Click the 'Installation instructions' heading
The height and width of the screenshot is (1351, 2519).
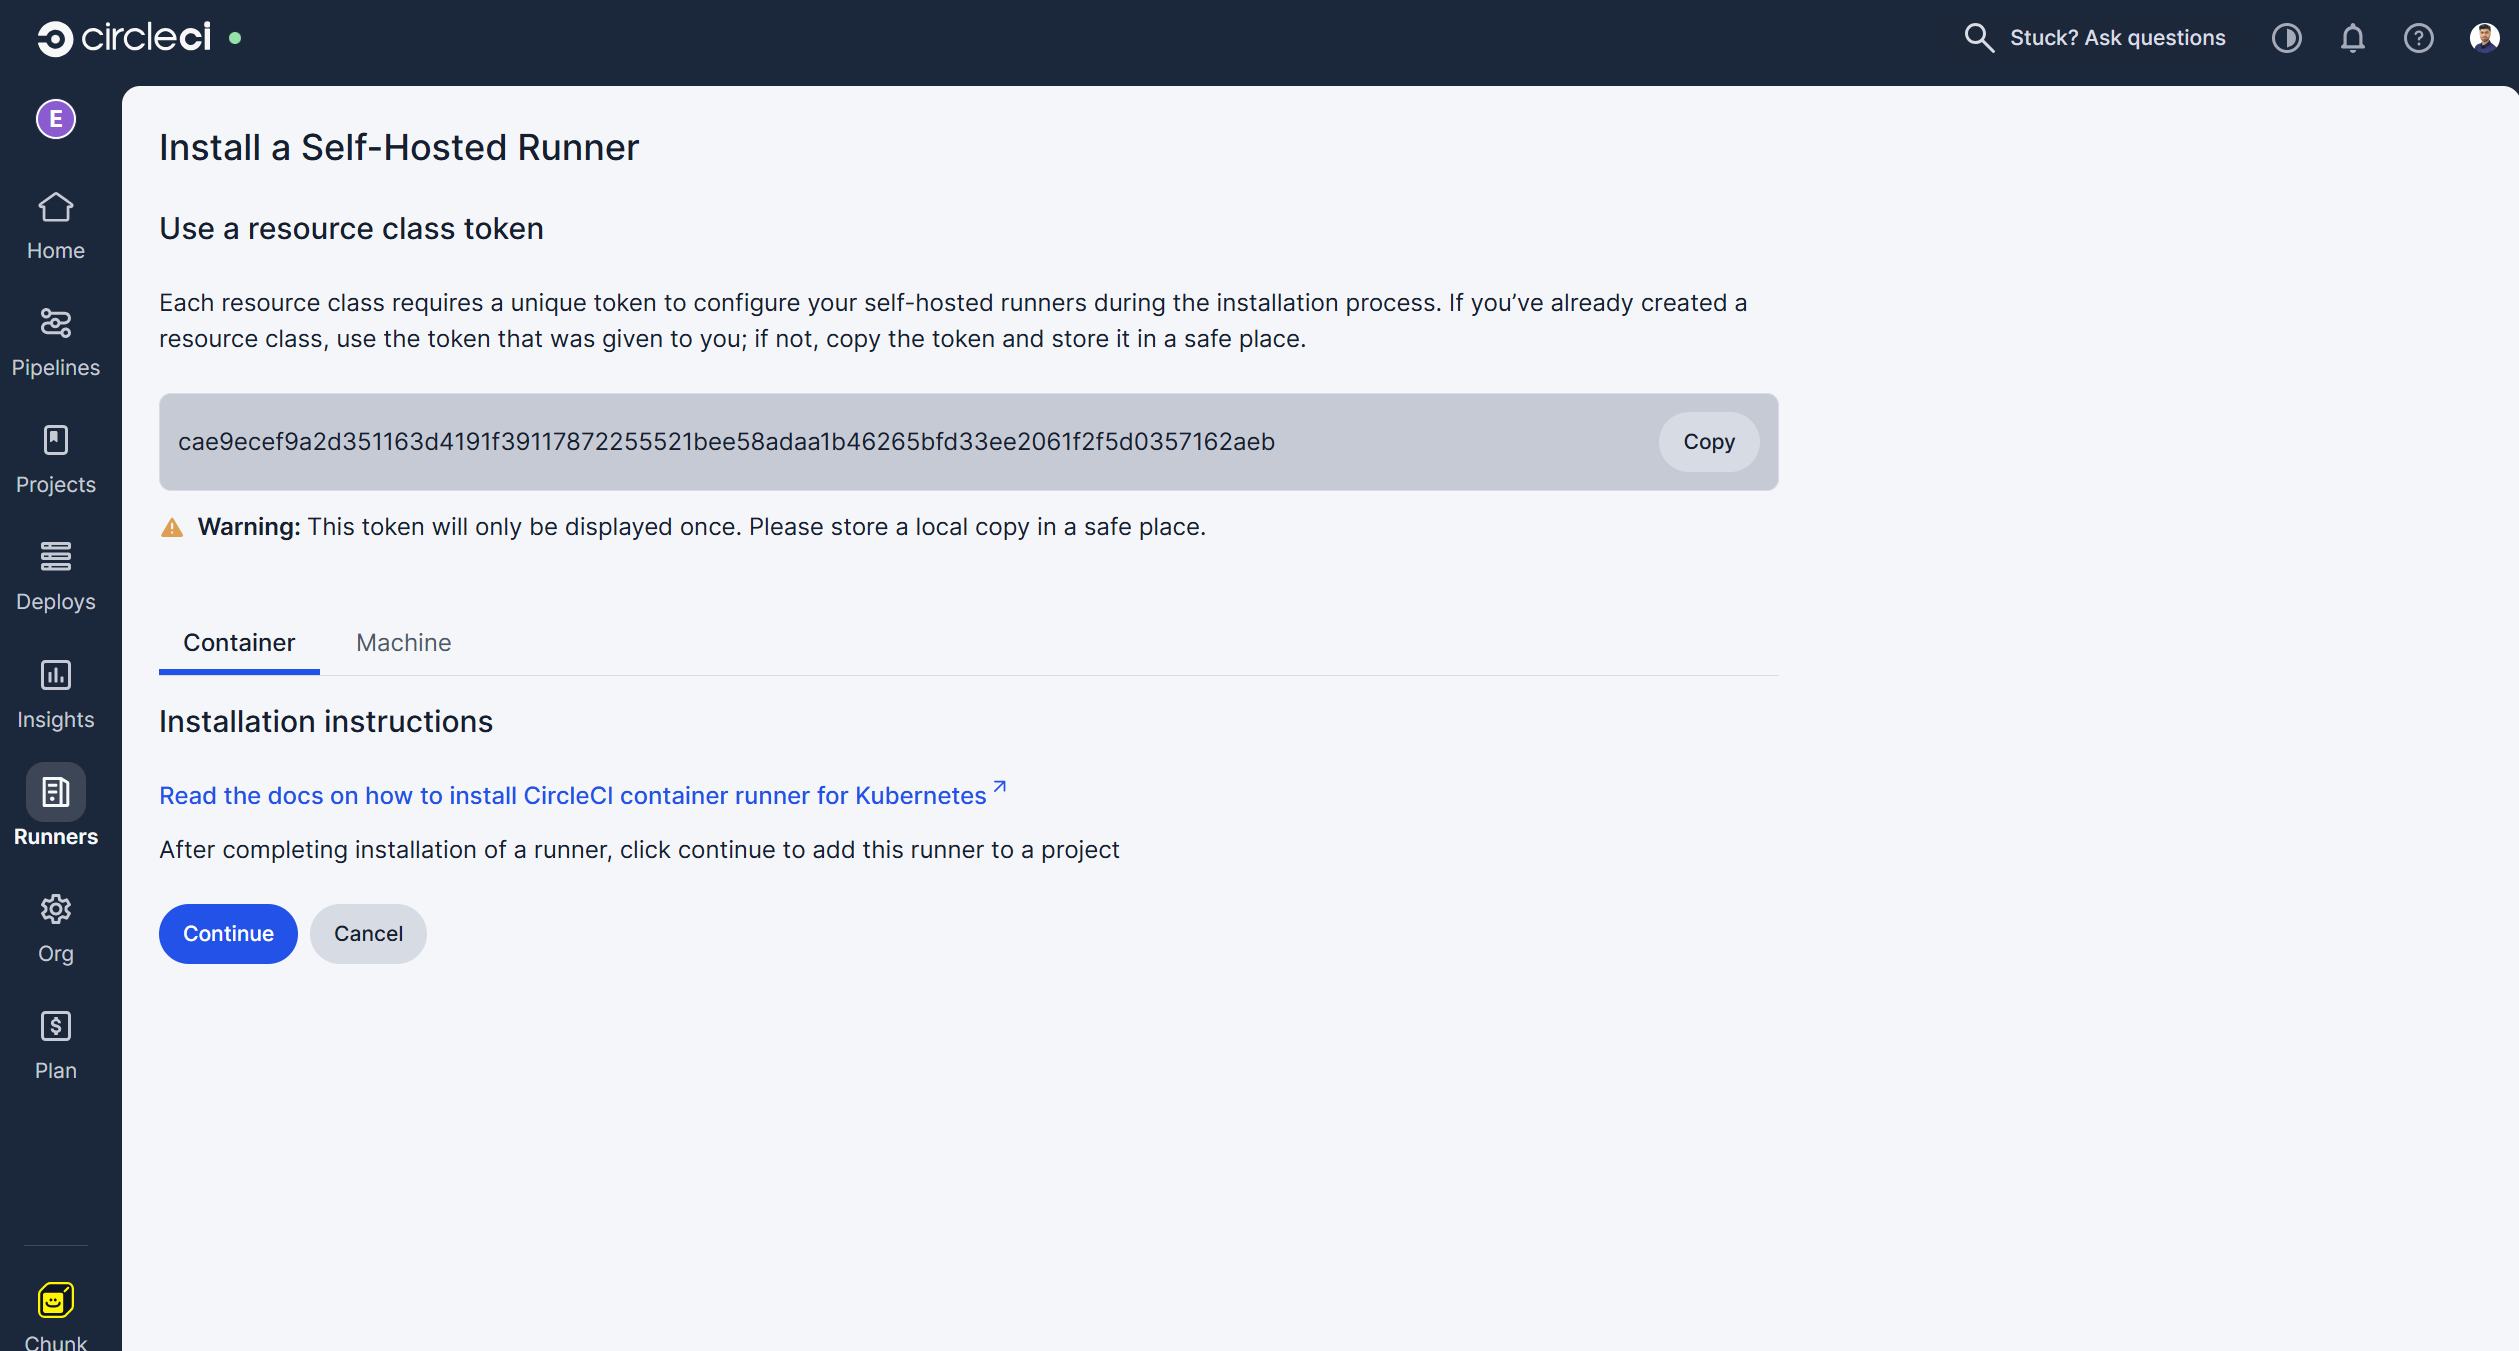pos(326,722)
